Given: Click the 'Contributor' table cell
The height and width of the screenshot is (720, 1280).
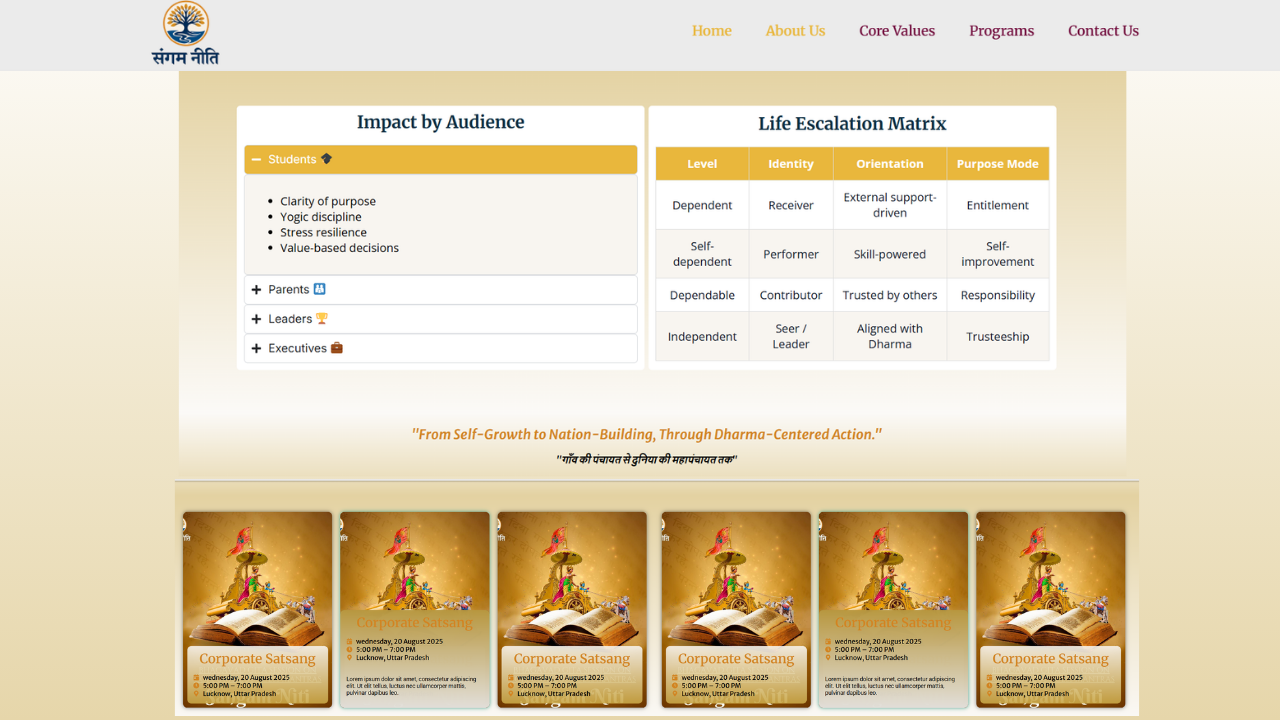Looking at the screenshot, I should [791, 295].
